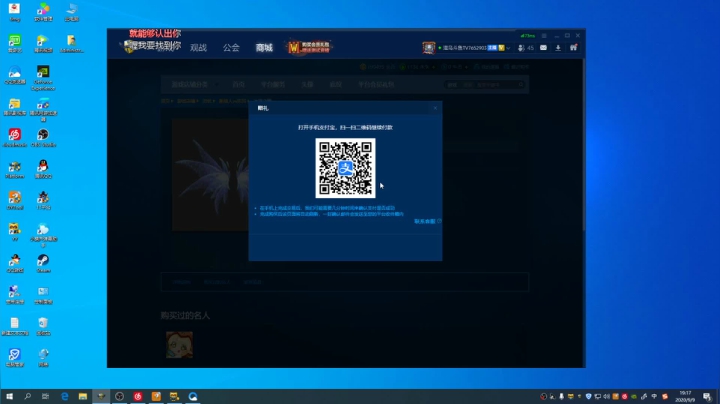Click the microphone icon in system tray
Viewport: 720px width, 404px height.
tap(561, 396)
